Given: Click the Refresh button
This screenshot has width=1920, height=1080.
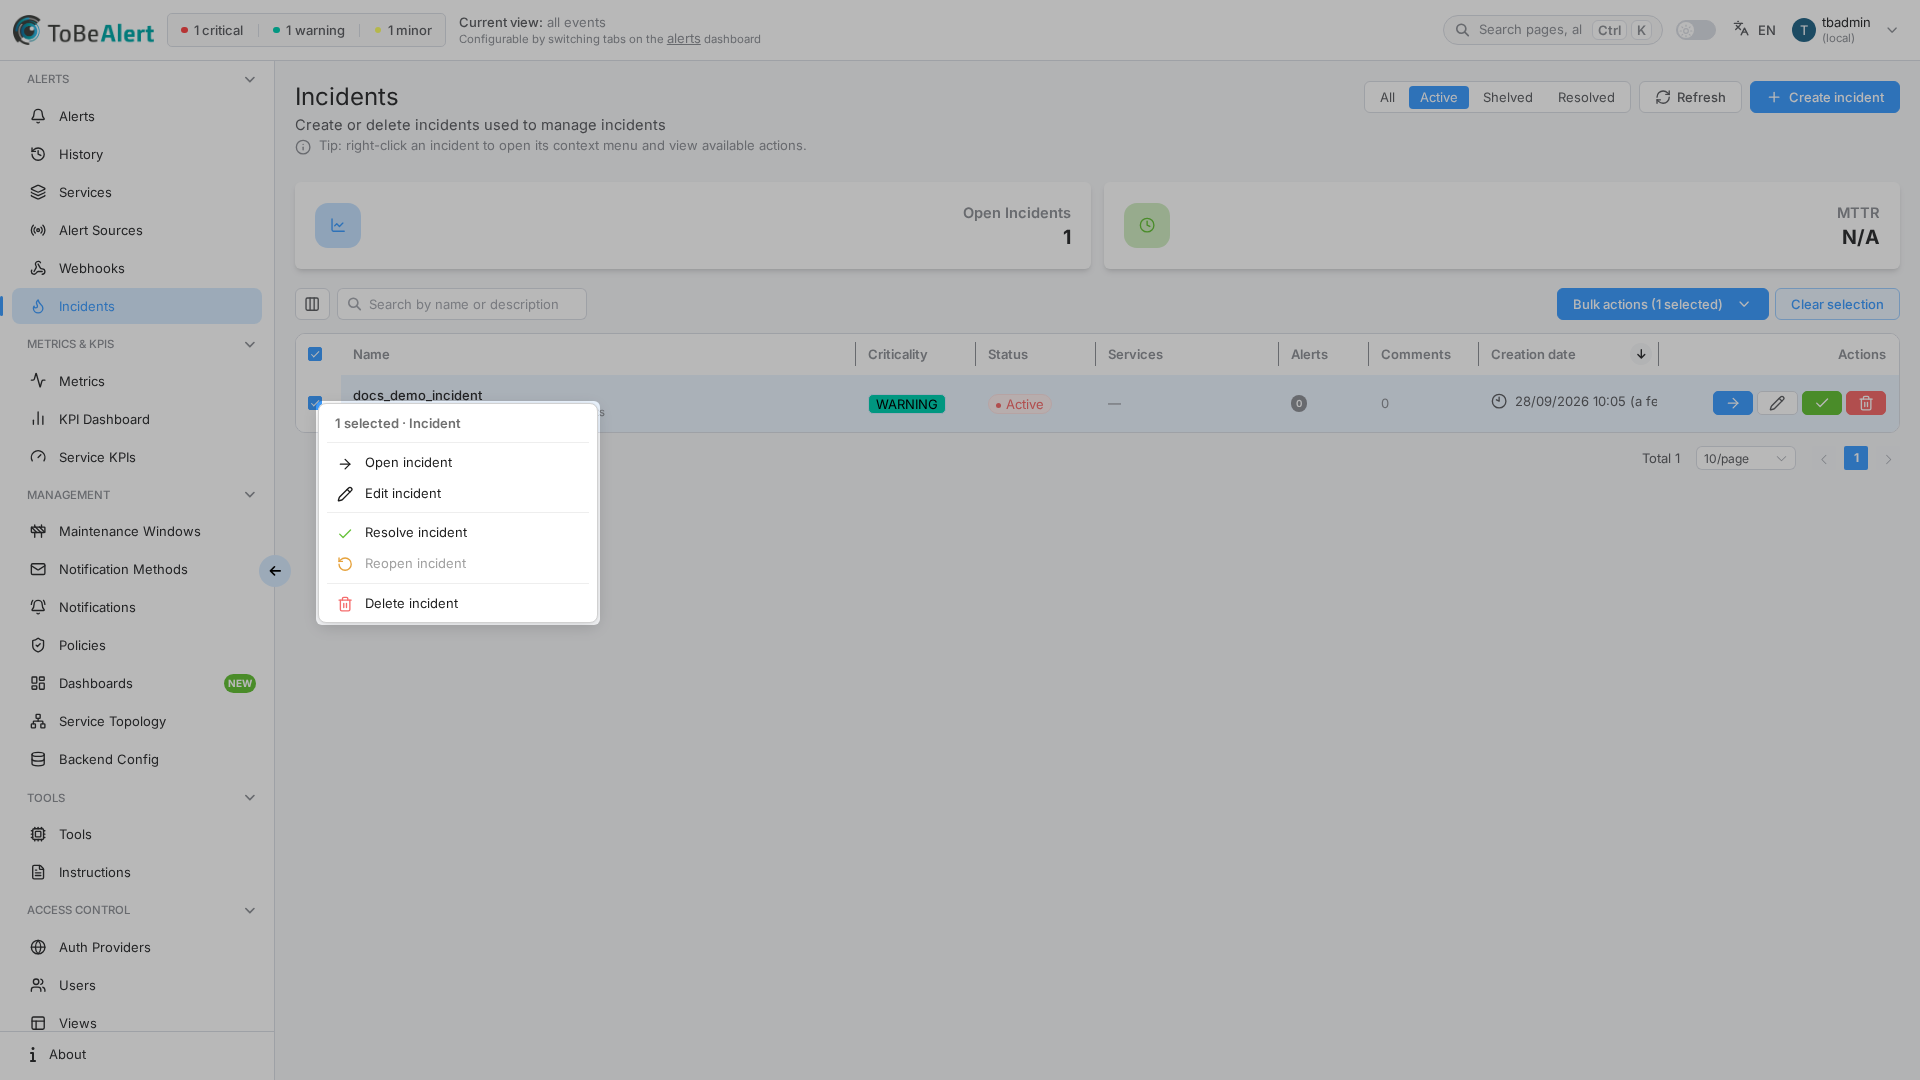Looking at the screenshot, I should point(1690,97).
